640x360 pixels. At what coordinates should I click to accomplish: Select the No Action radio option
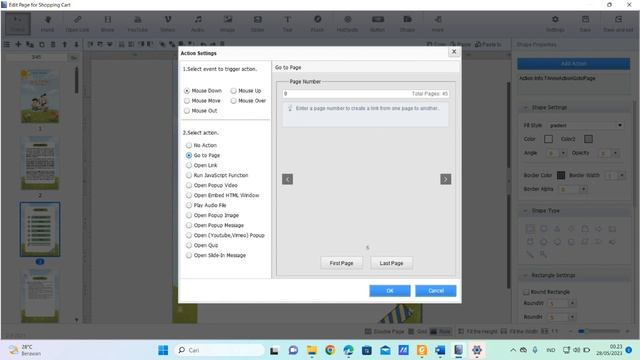tap(189, 145)
